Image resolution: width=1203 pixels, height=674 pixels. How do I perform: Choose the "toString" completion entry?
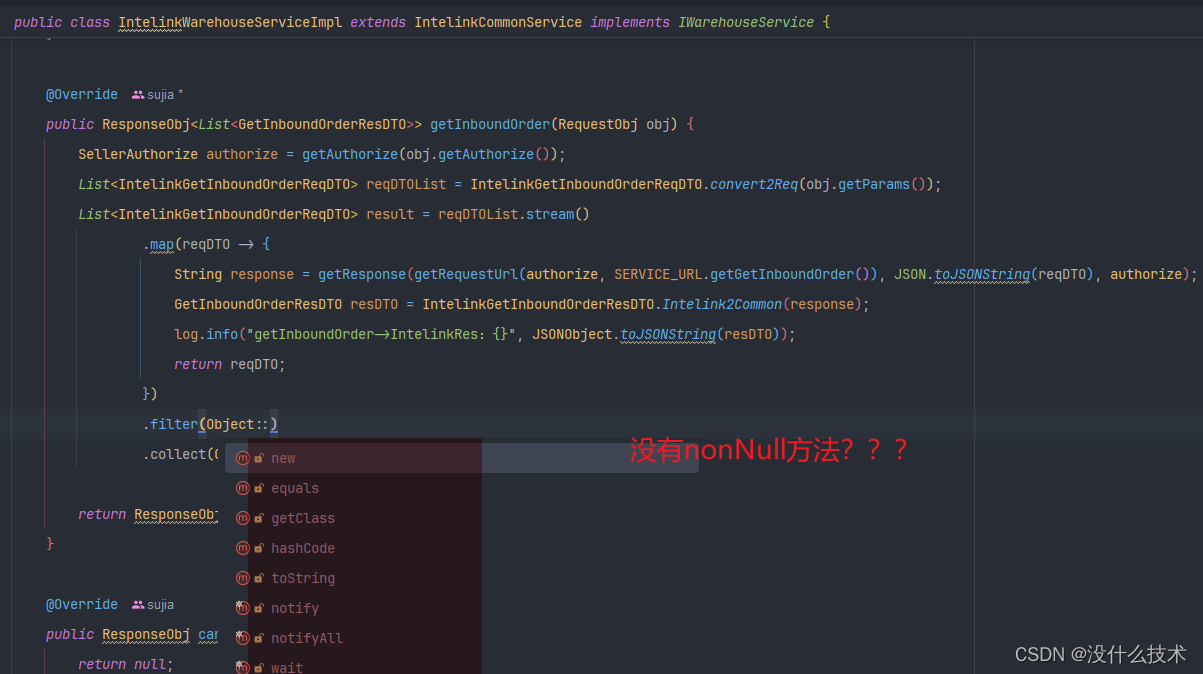click(303, 578)
